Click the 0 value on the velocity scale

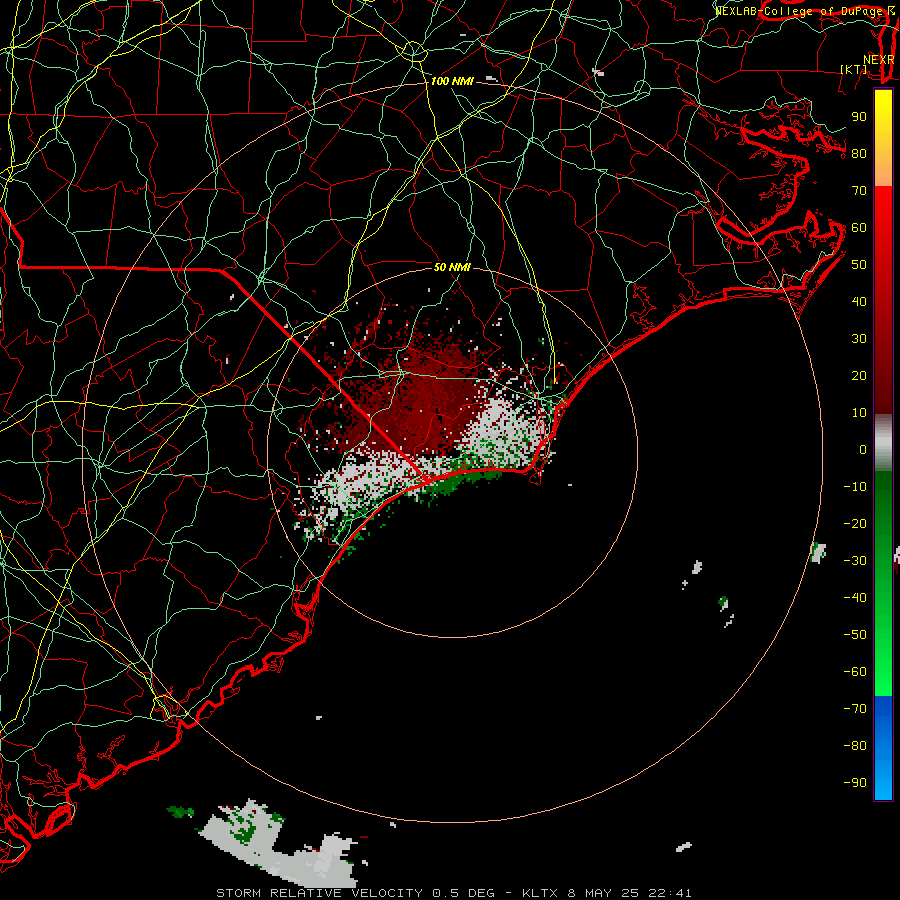point(863,449)
